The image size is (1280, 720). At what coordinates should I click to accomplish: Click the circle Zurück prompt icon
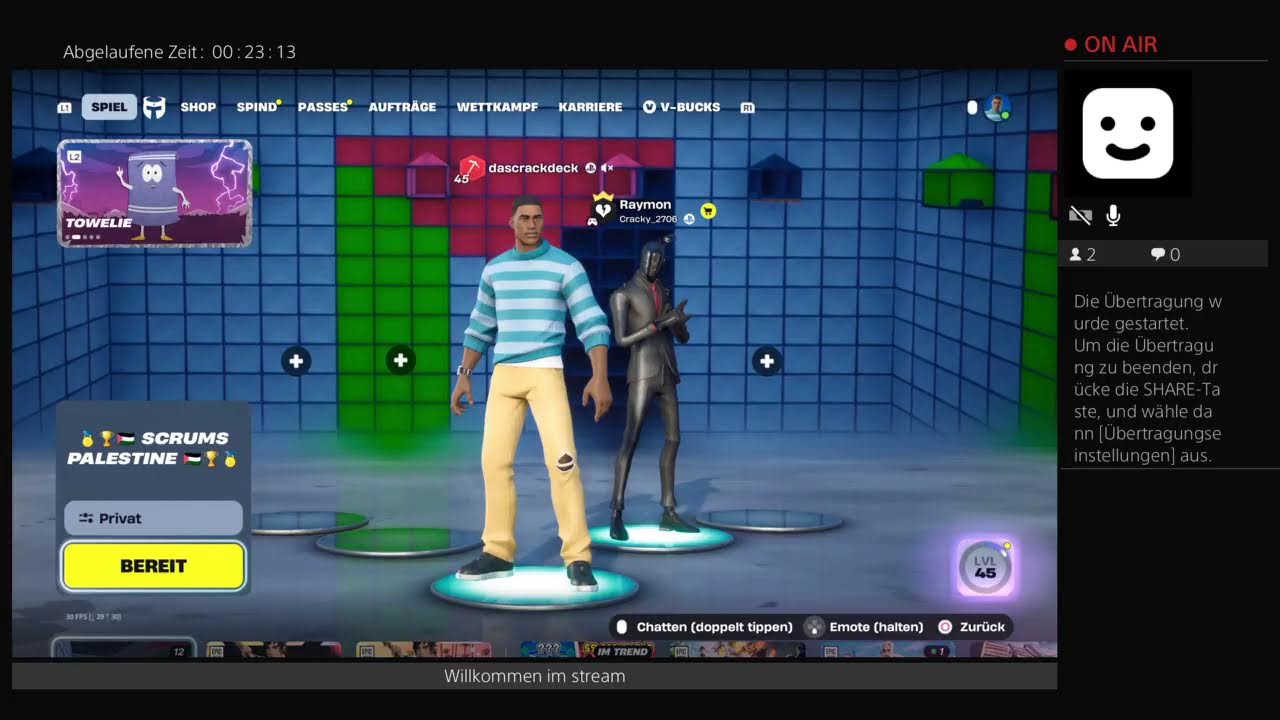(x=945, y=627)
